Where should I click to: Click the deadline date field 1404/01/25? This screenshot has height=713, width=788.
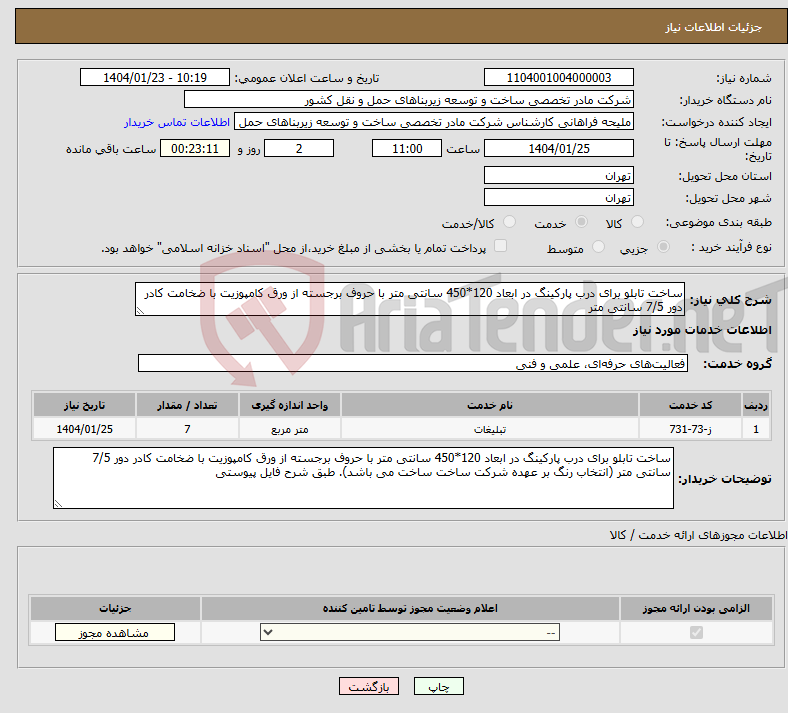pyautogui.click(x=559, y=148)
